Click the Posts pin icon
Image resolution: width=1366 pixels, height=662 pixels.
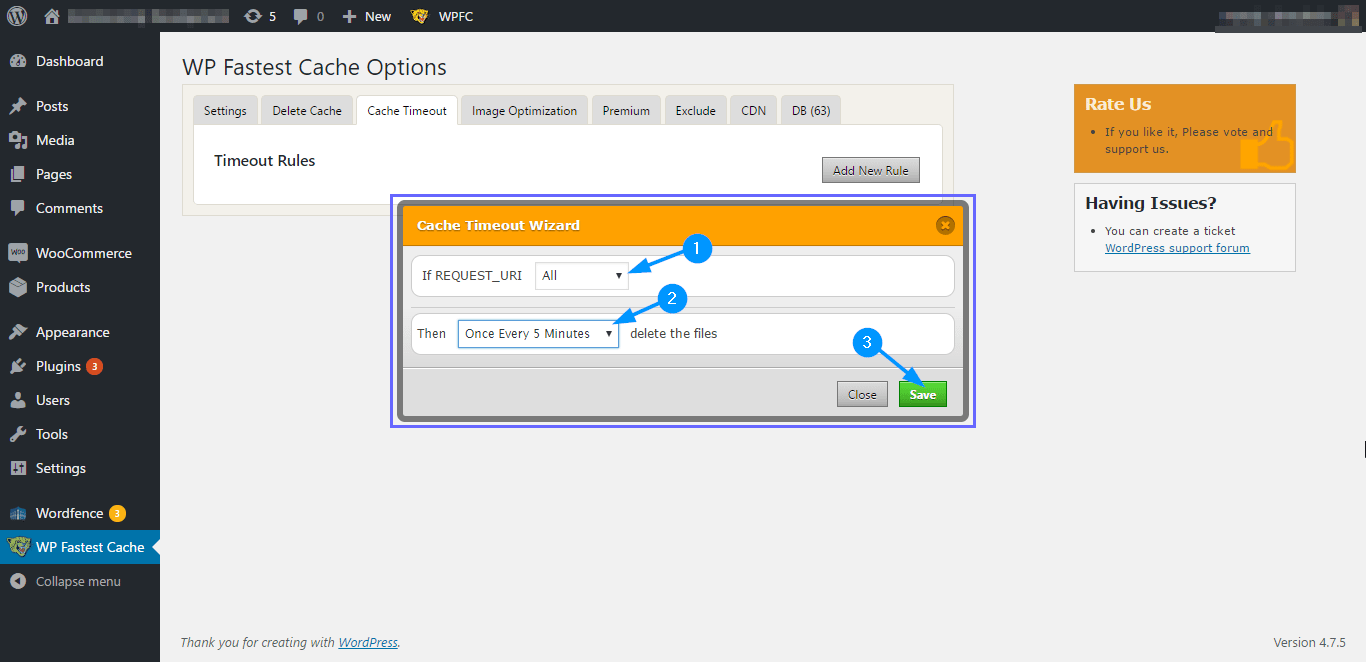18,106
